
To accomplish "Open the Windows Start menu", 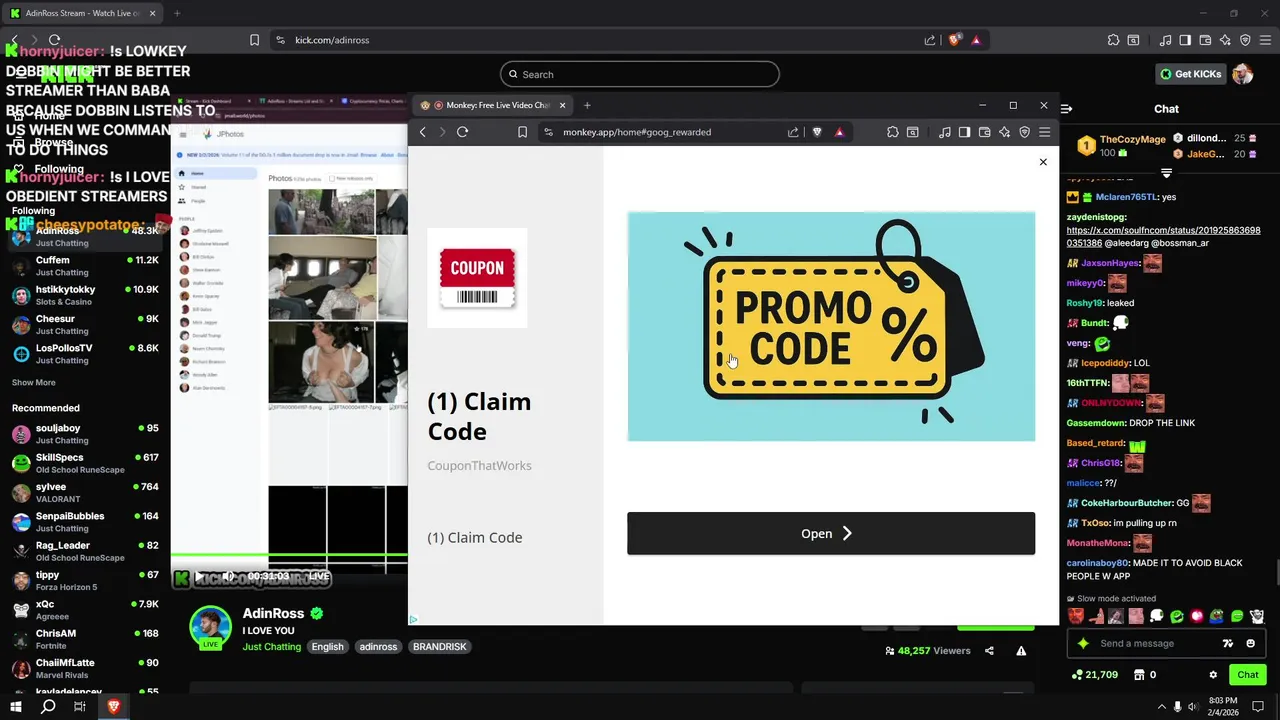I will pos(15,706).
